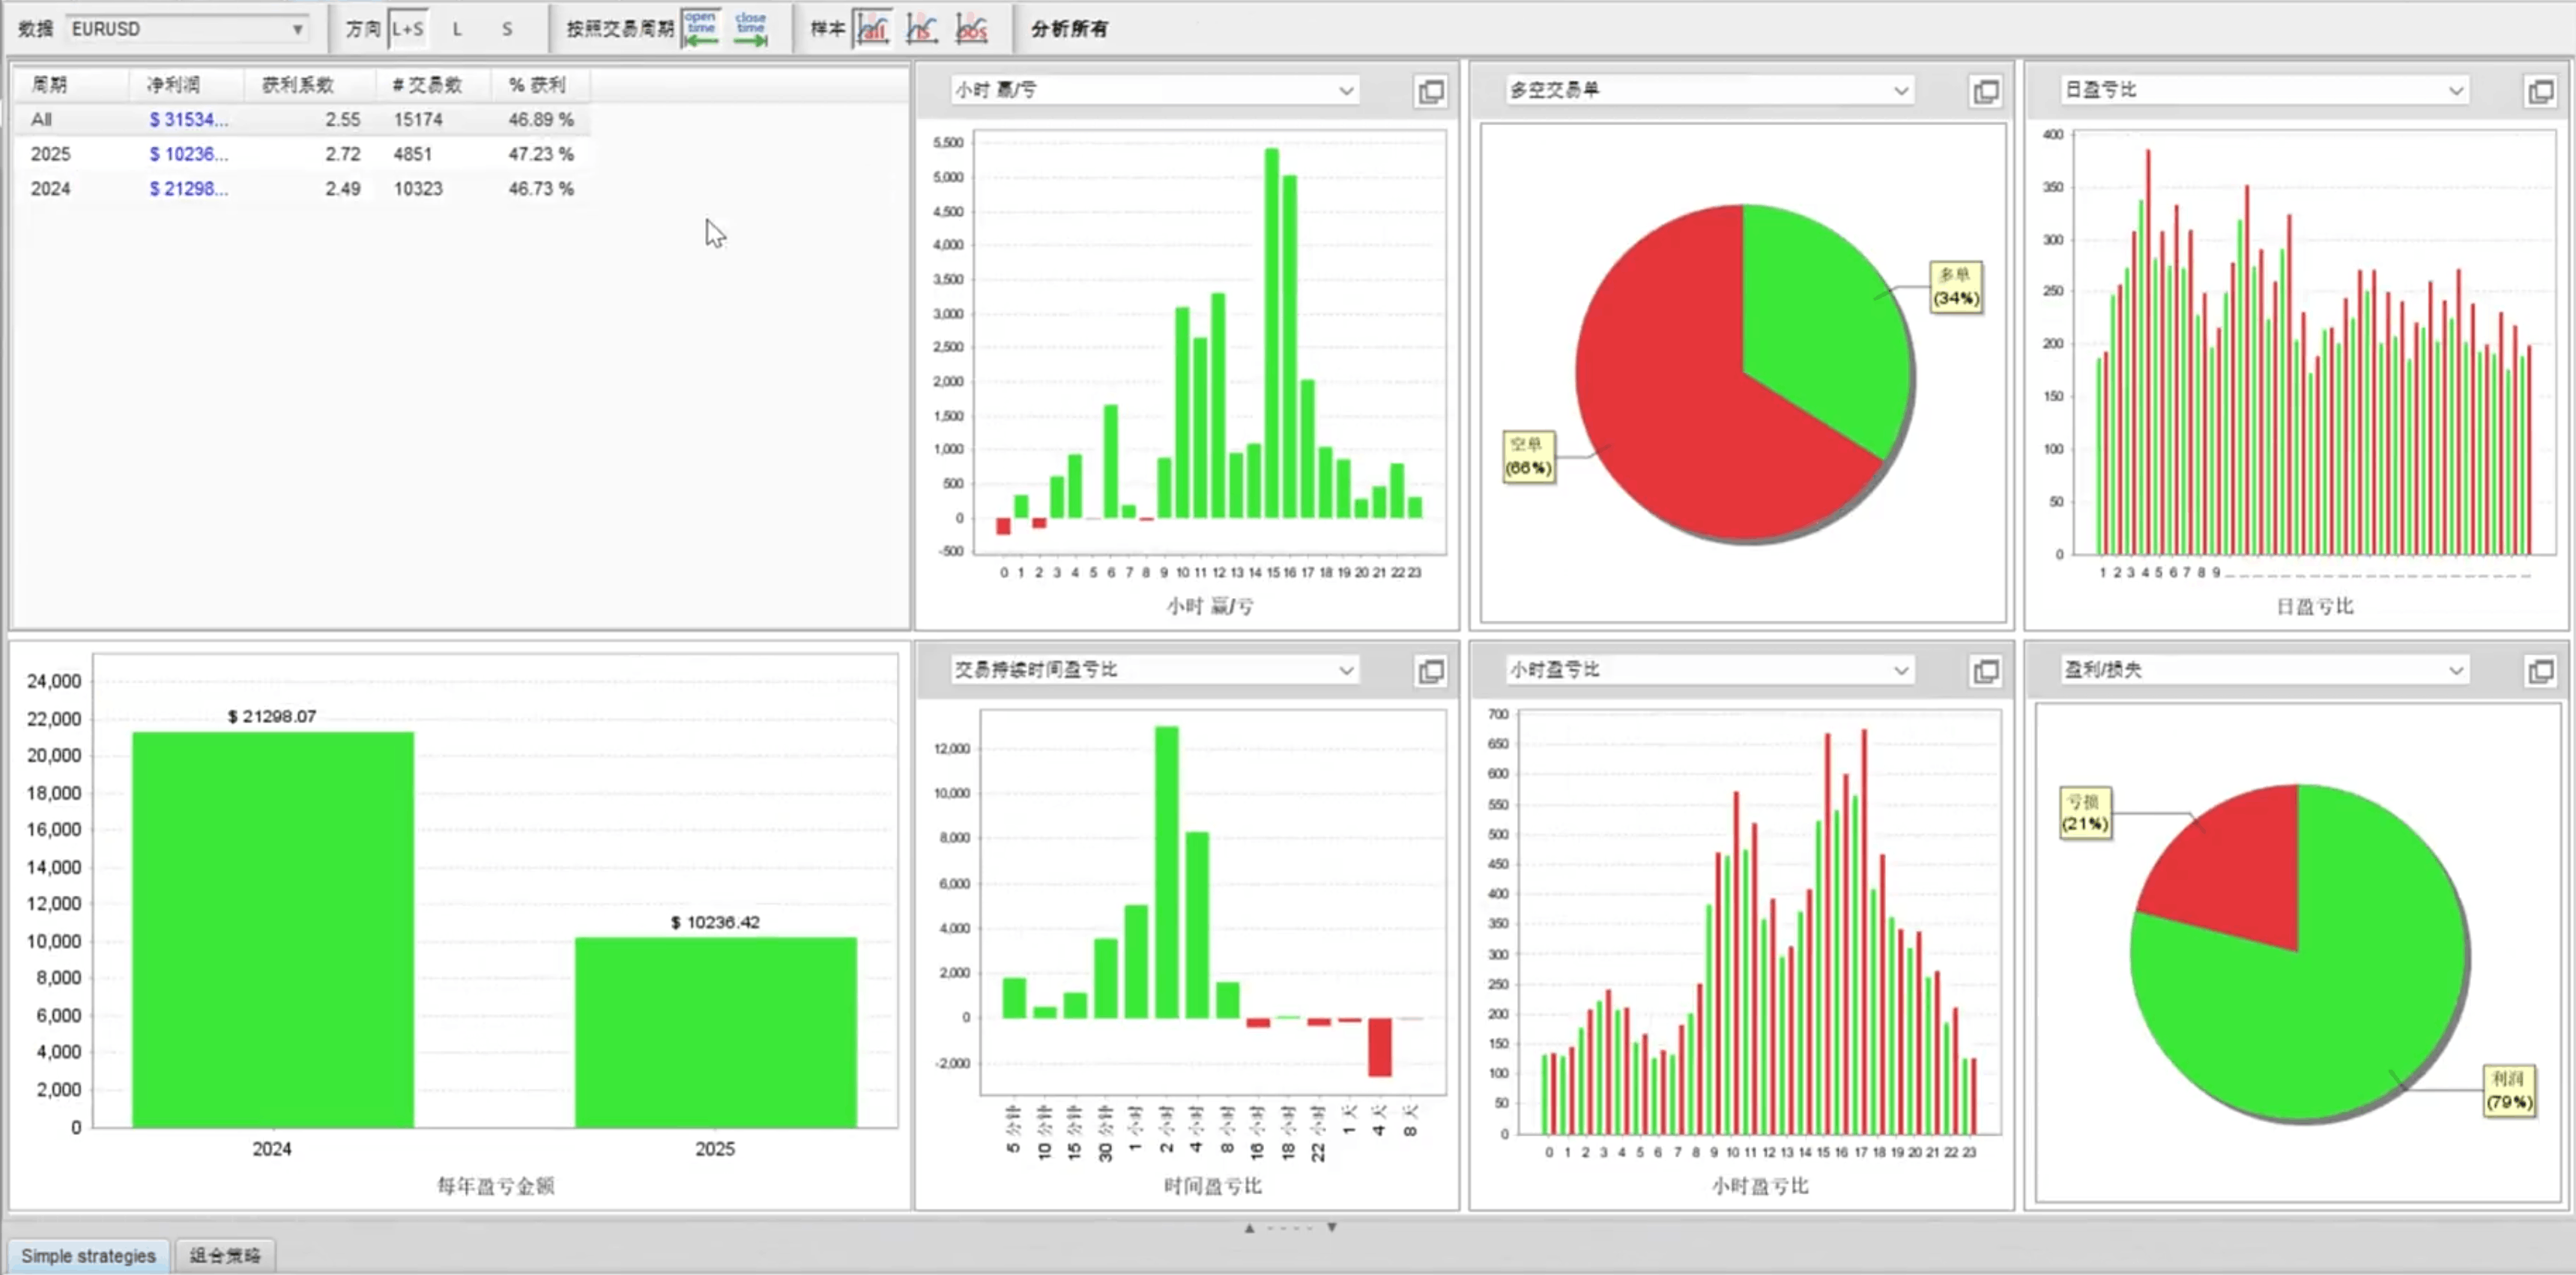Pop out the 多空交易单 pie chart
Viewport: 2576px width, 1275px height.
coord(1986,91)
